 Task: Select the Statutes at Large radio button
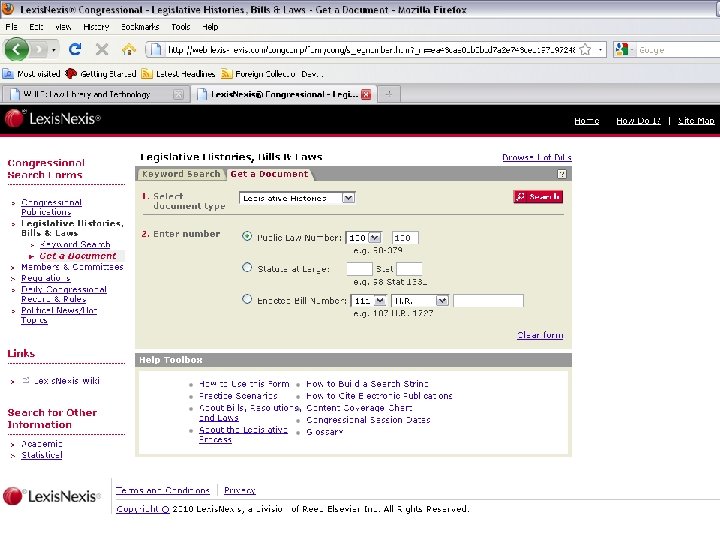(x=247, y=267)
